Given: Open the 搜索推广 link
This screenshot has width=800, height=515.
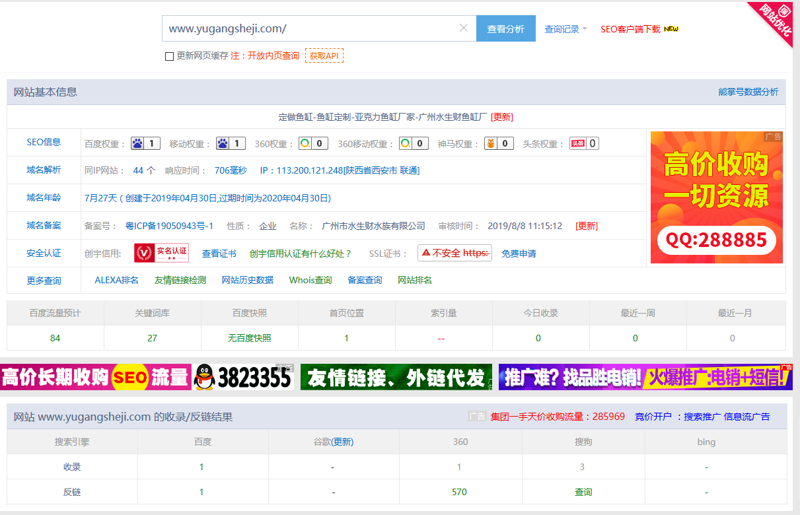Looking at the screenshot, I should 702,416.
